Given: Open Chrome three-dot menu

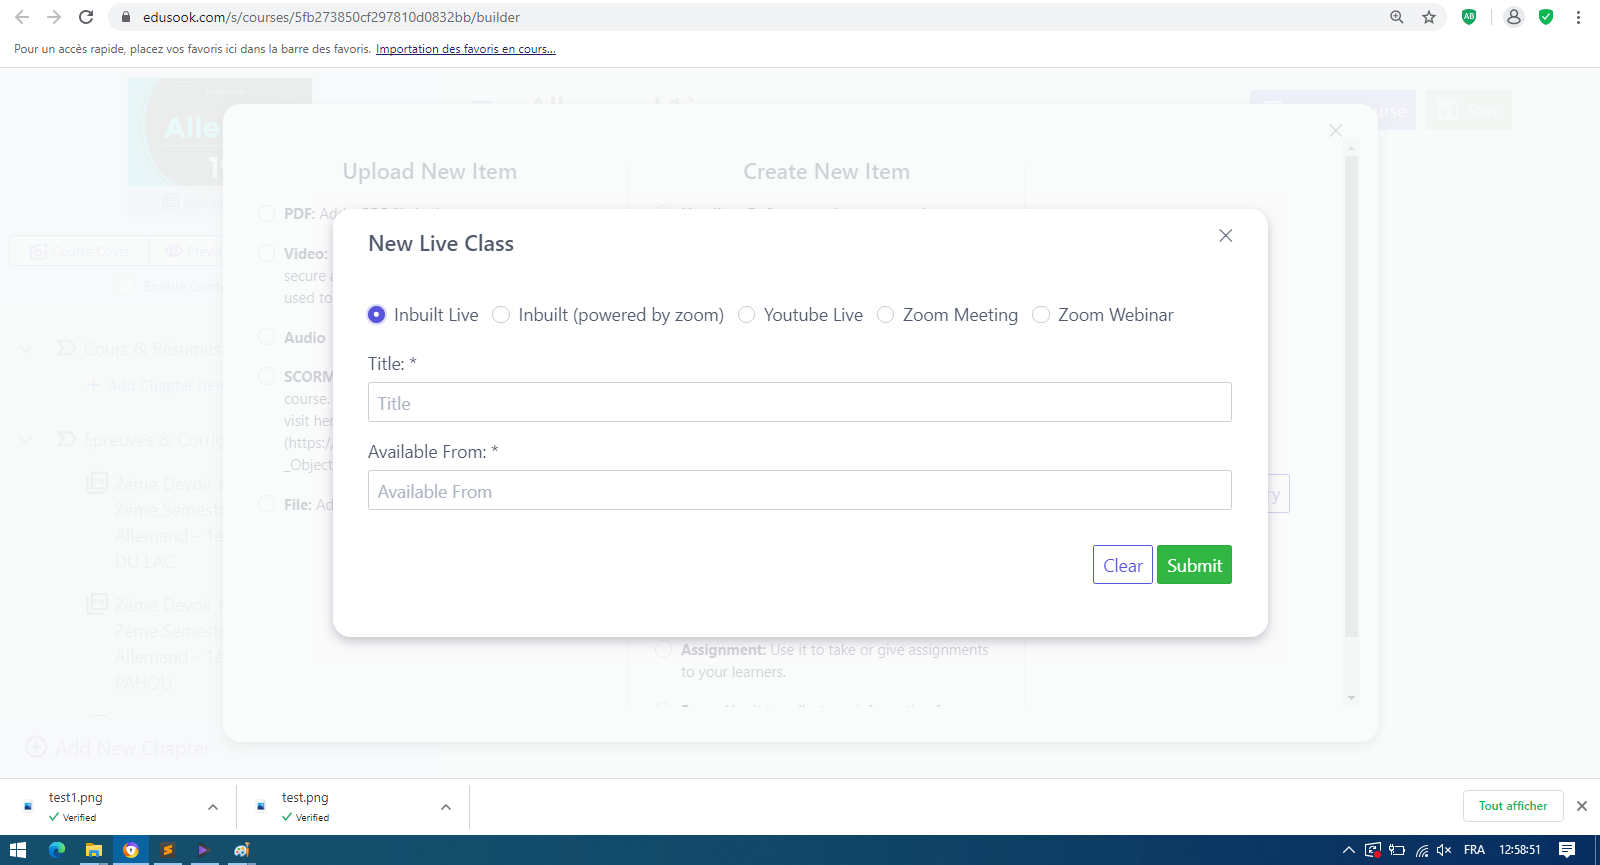Looking at the screenshot, I should (x=1578, y=17).
